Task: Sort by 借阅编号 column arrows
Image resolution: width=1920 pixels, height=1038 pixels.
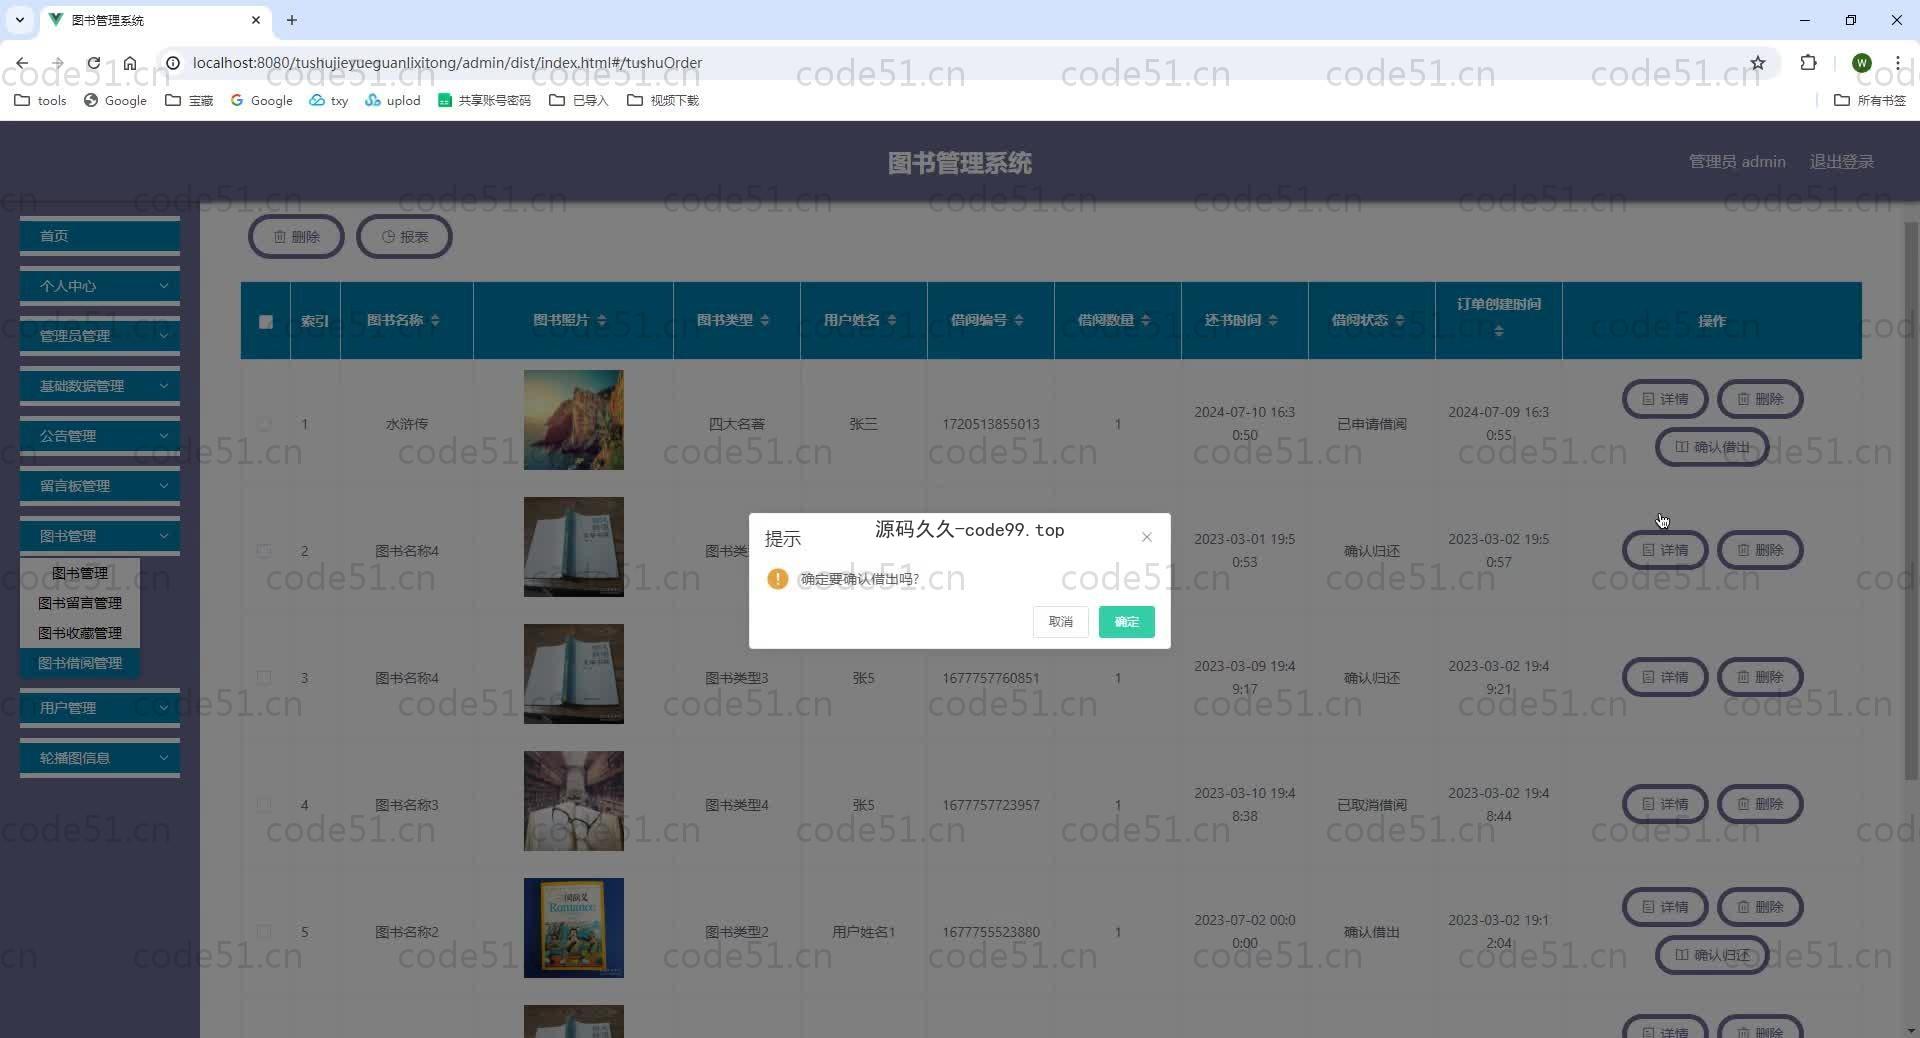Action: point(1018,320)
